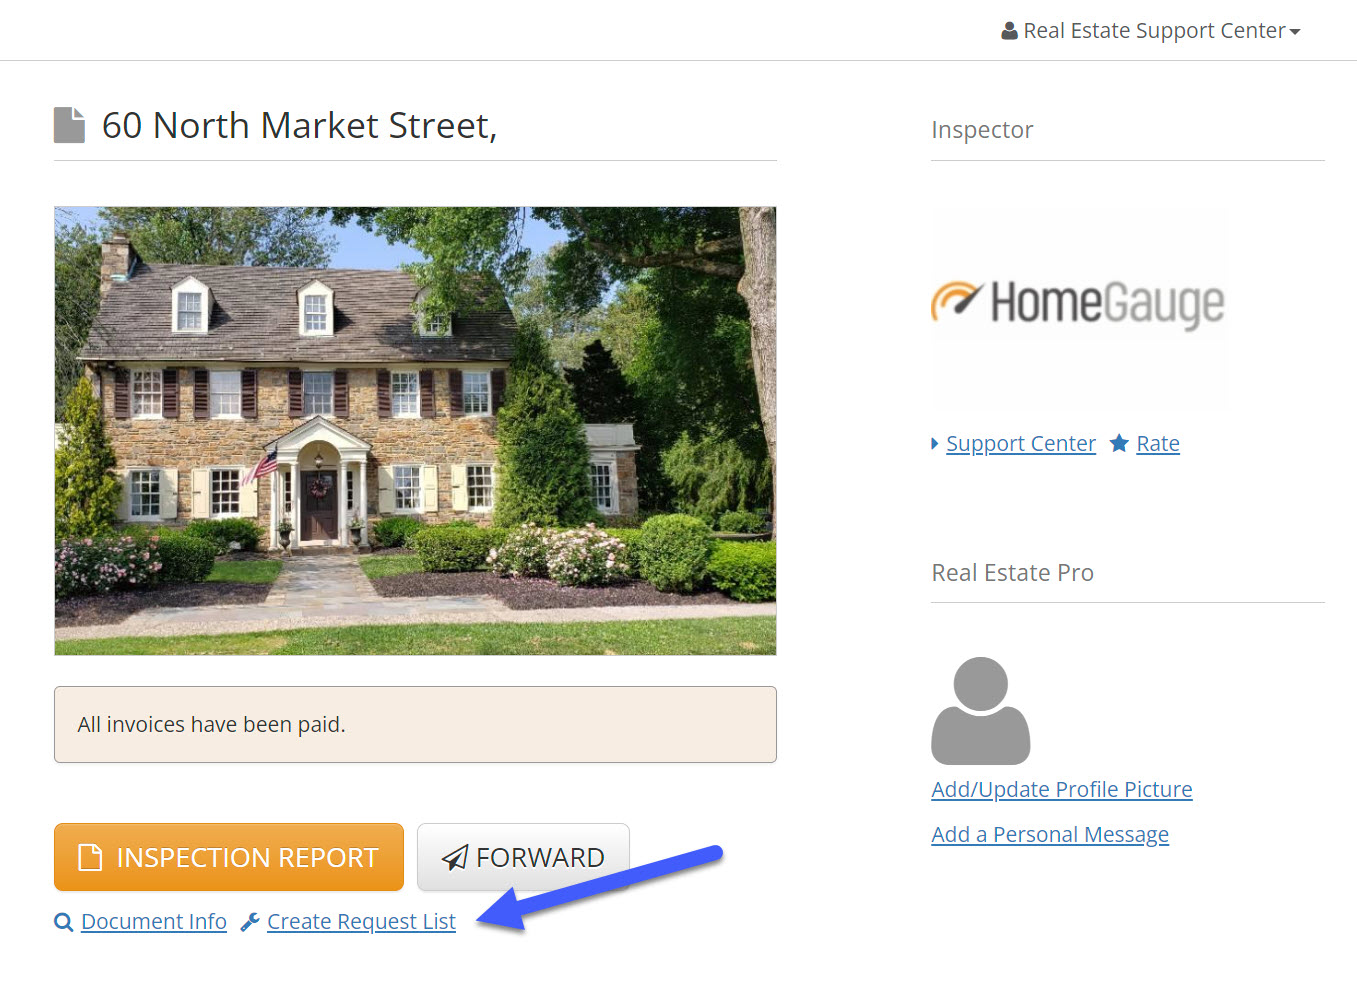The image size is (1357, 985).
Task: Click the wrench icon beside Create Request List
Action: [x=251, y=922]
